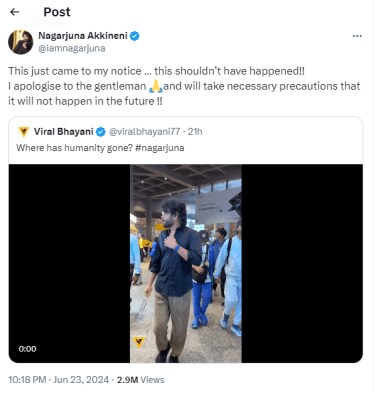Screen dimensions: 374x393
Task: Click Nagarjuna's blue verified badge
Action: [135, 36]
